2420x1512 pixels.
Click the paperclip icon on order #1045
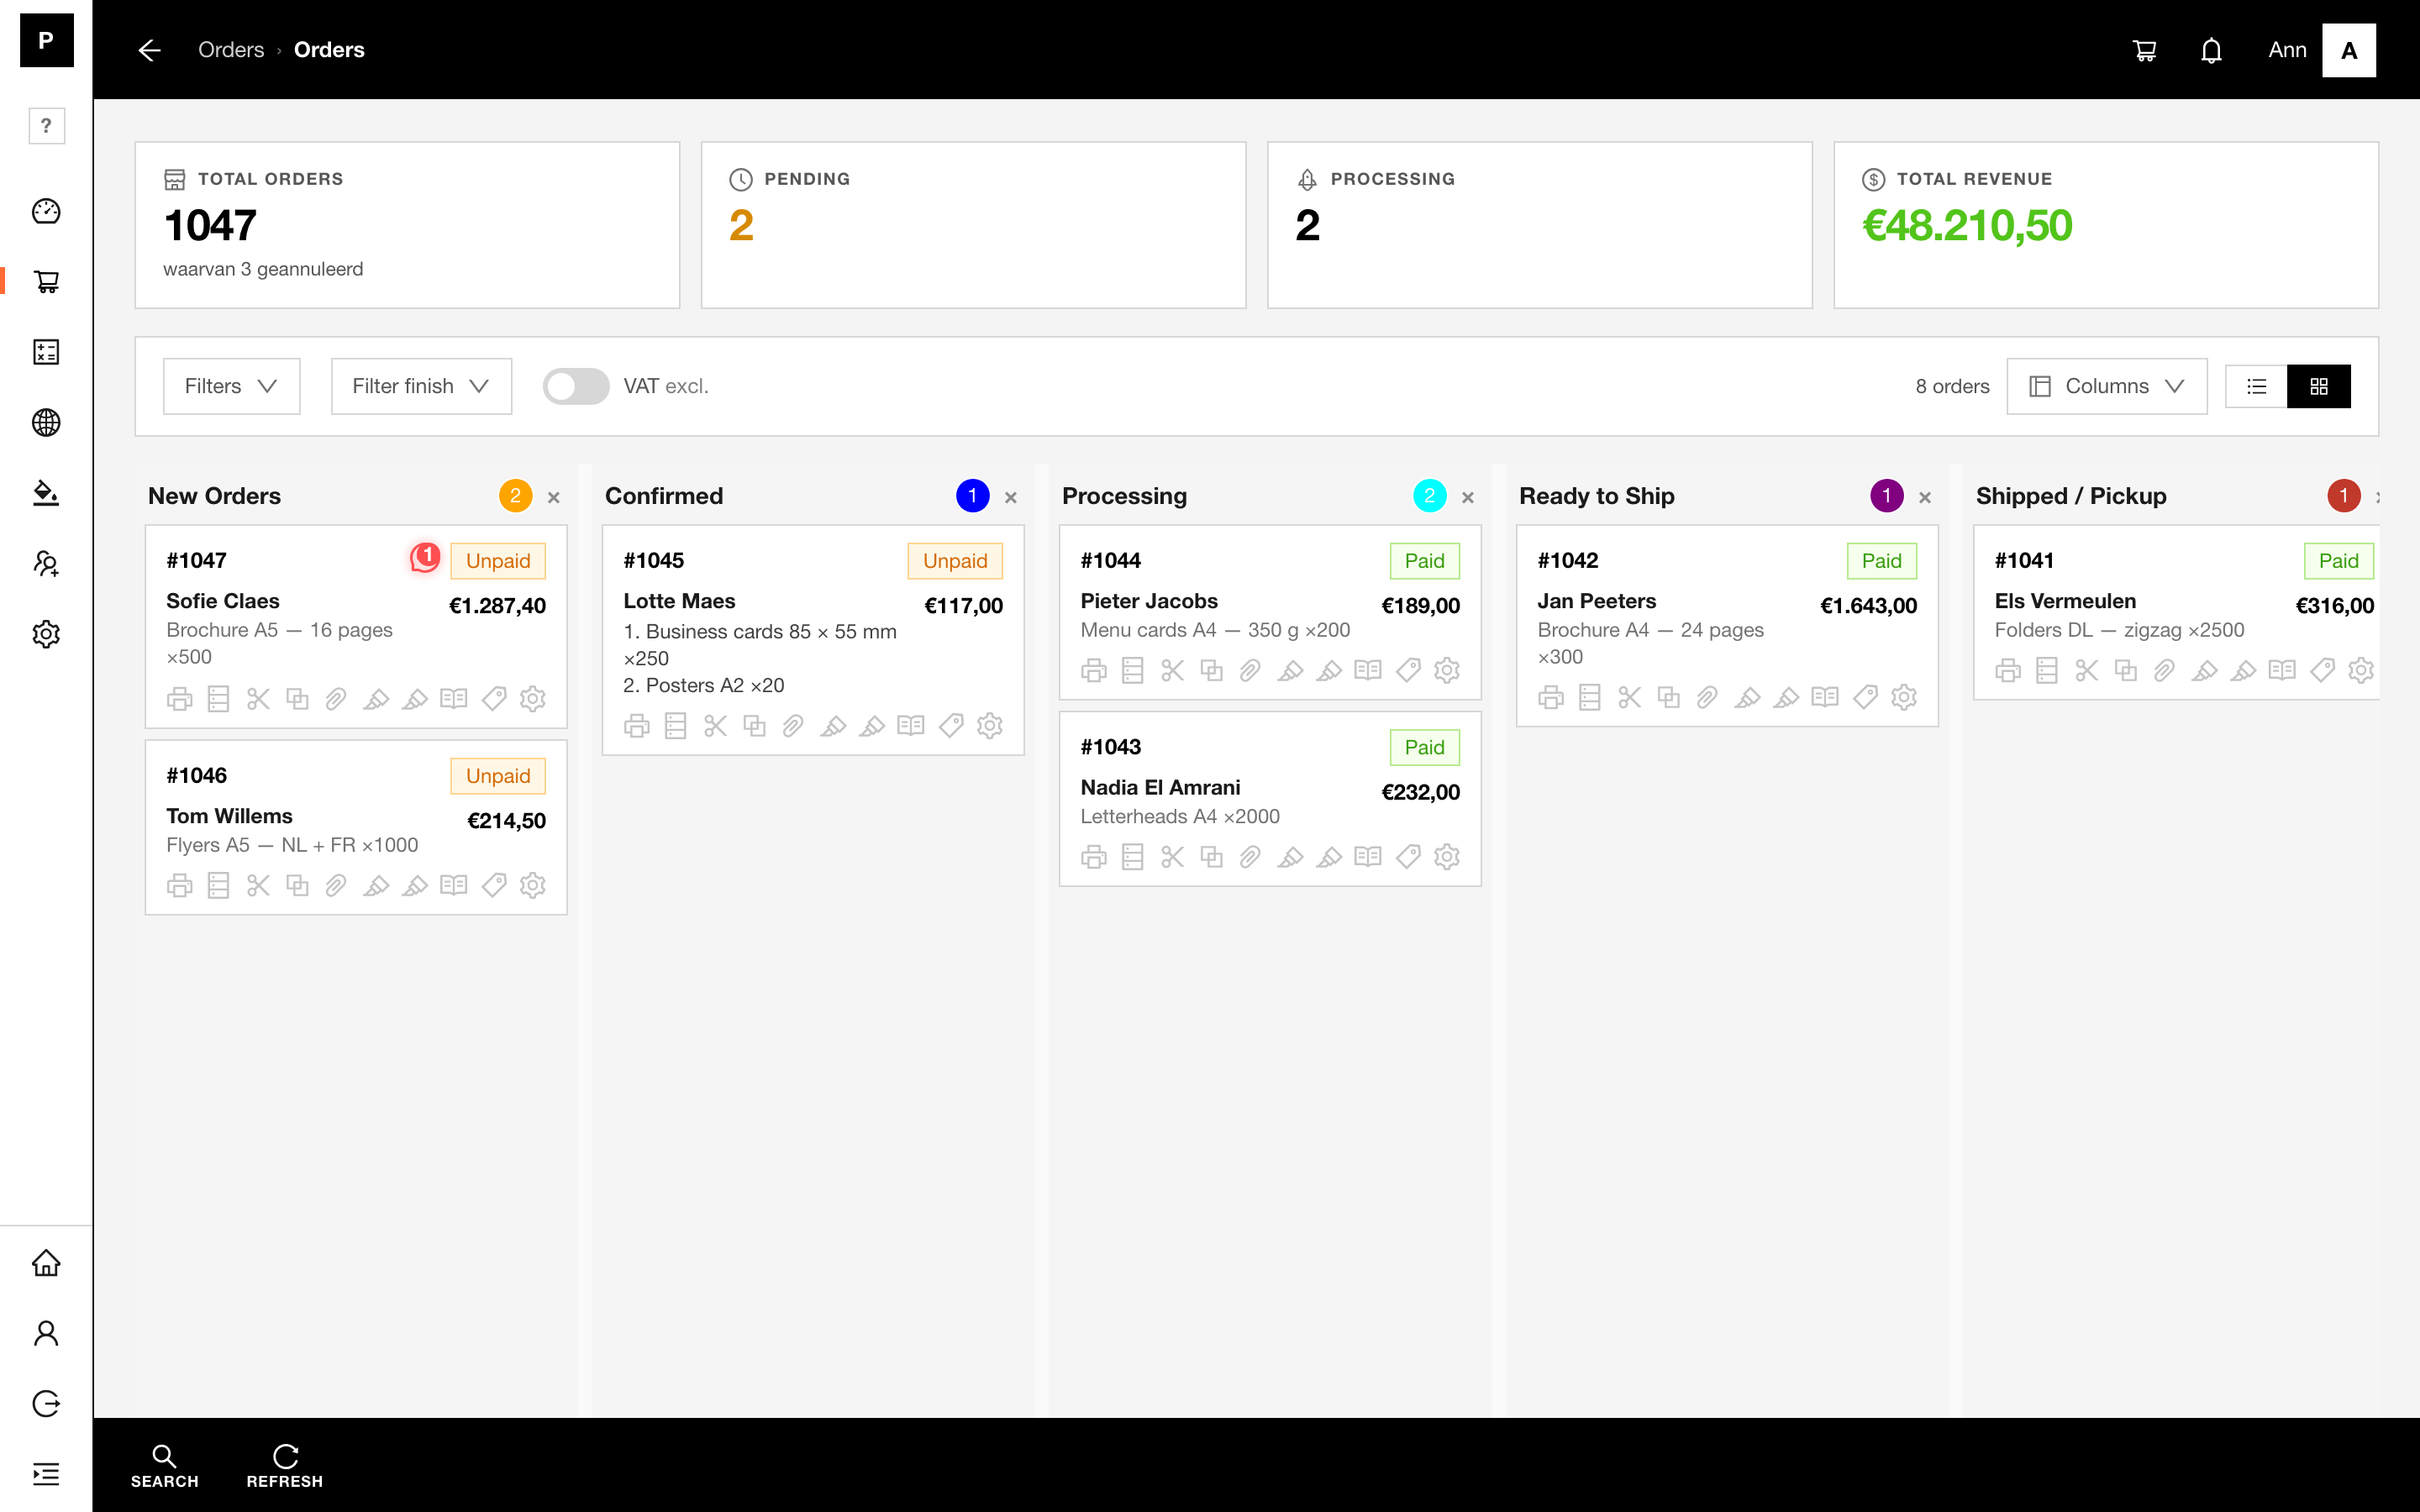[793, 725]
